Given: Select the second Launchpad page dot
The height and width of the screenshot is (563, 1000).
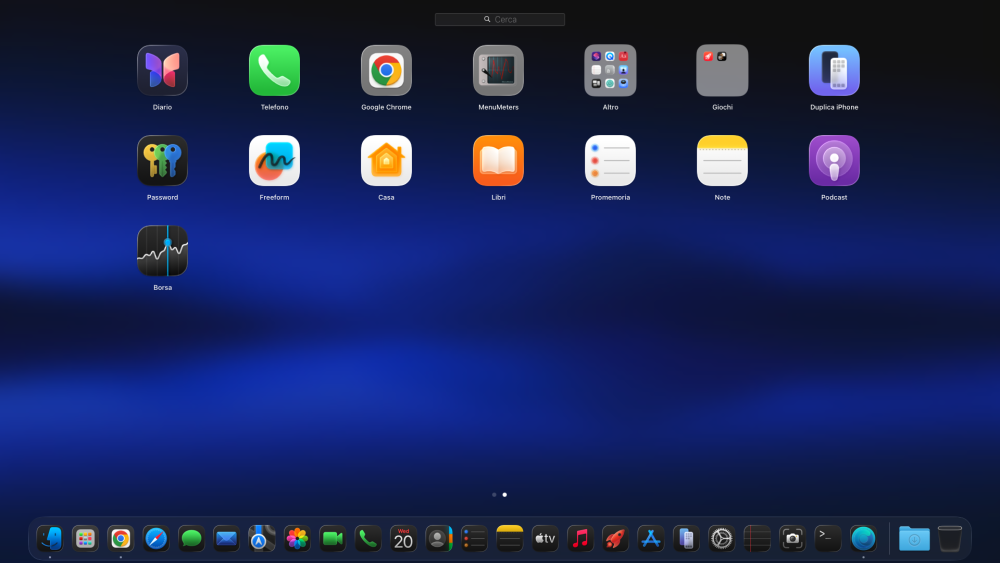Looking at the screenshot, I should [x=504, y=495].
